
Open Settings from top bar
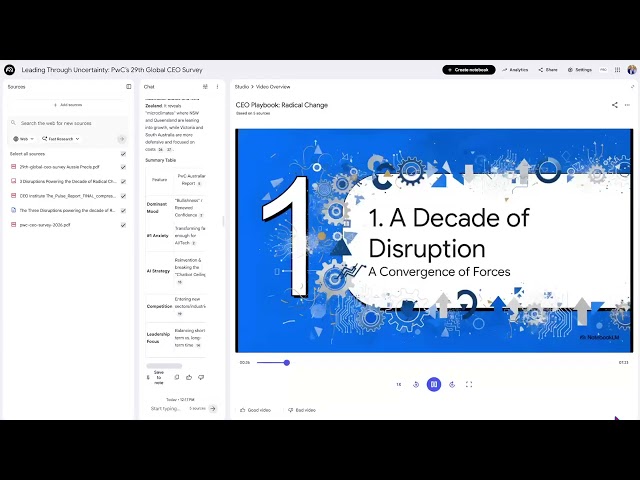(x=580, y=70)
